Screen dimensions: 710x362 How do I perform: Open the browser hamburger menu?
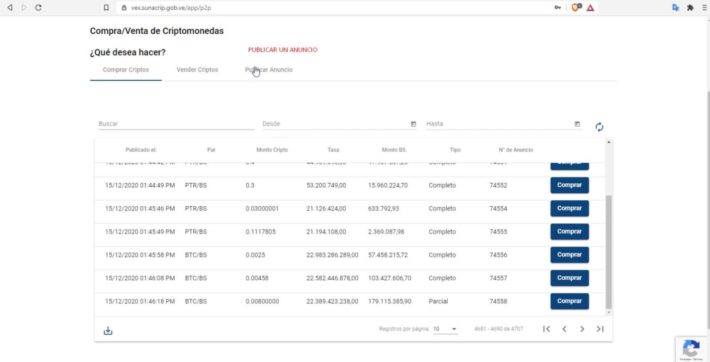click(x=705, y=8)
